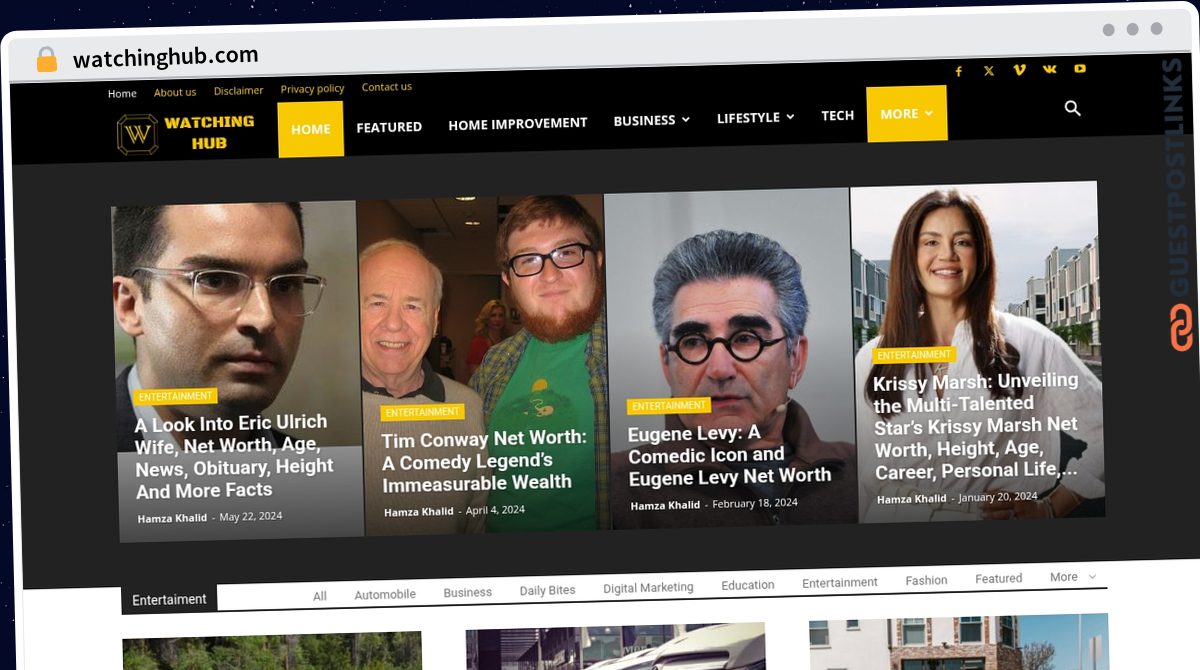Click the April 4, 2024 date text
This screenshot has width=1200, height=670.
pos(495,510)
